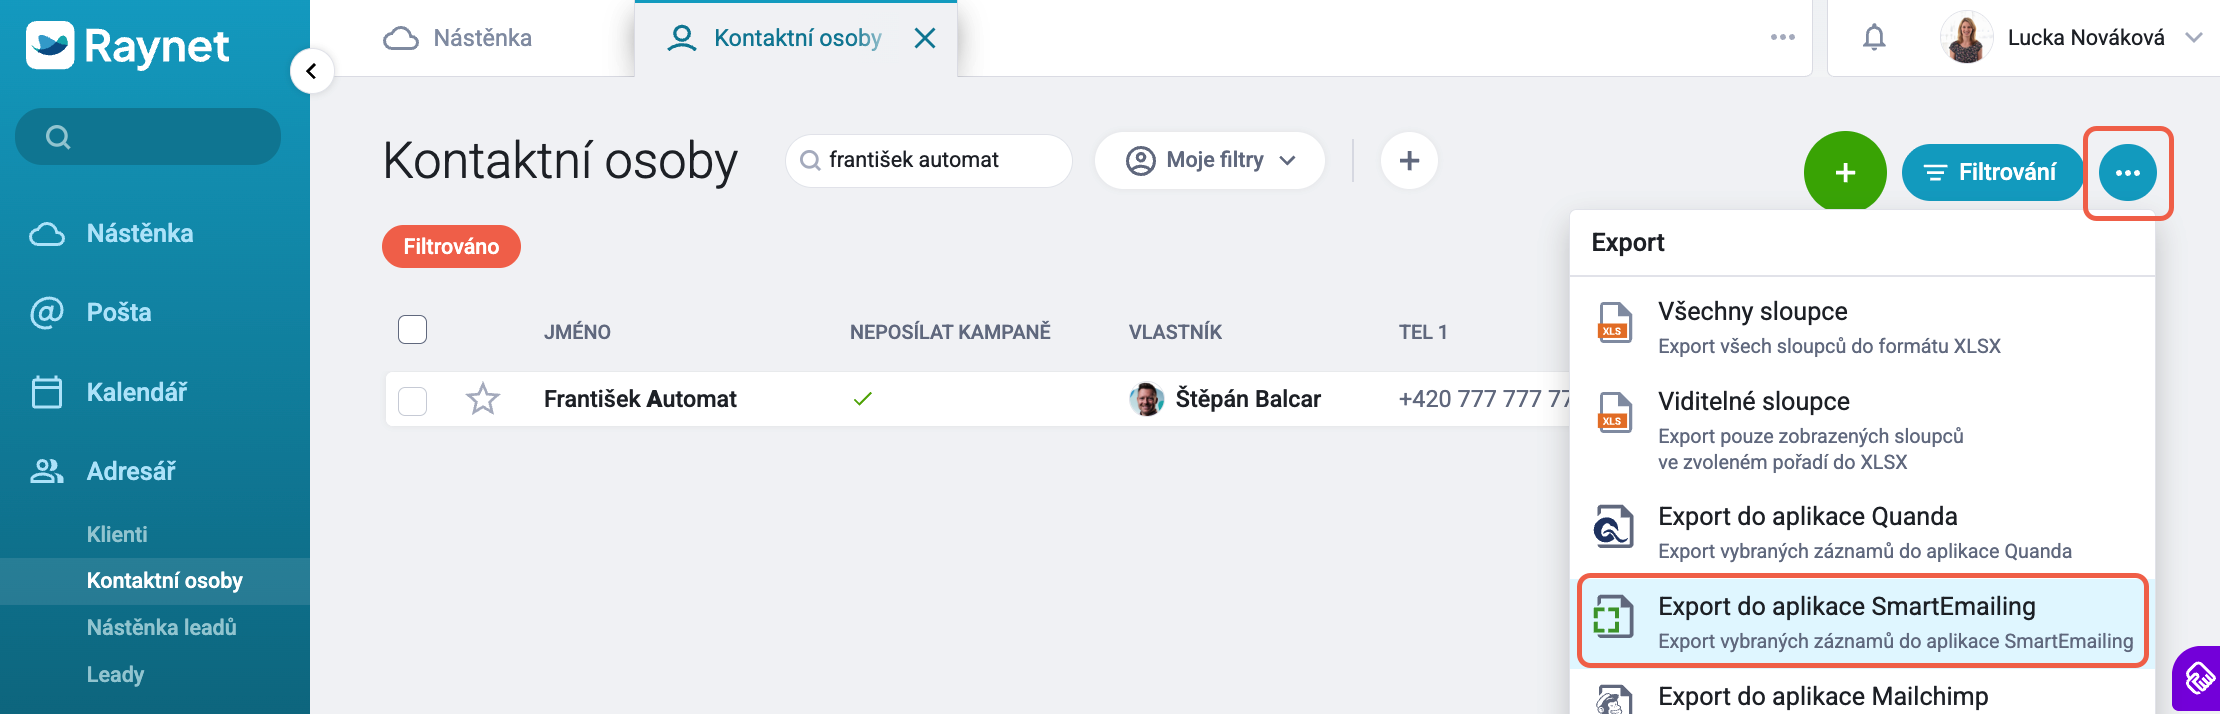Click the green add-record plus button
The image size is (2220, 714).
pyautogui.click(x=1845, y=172)
